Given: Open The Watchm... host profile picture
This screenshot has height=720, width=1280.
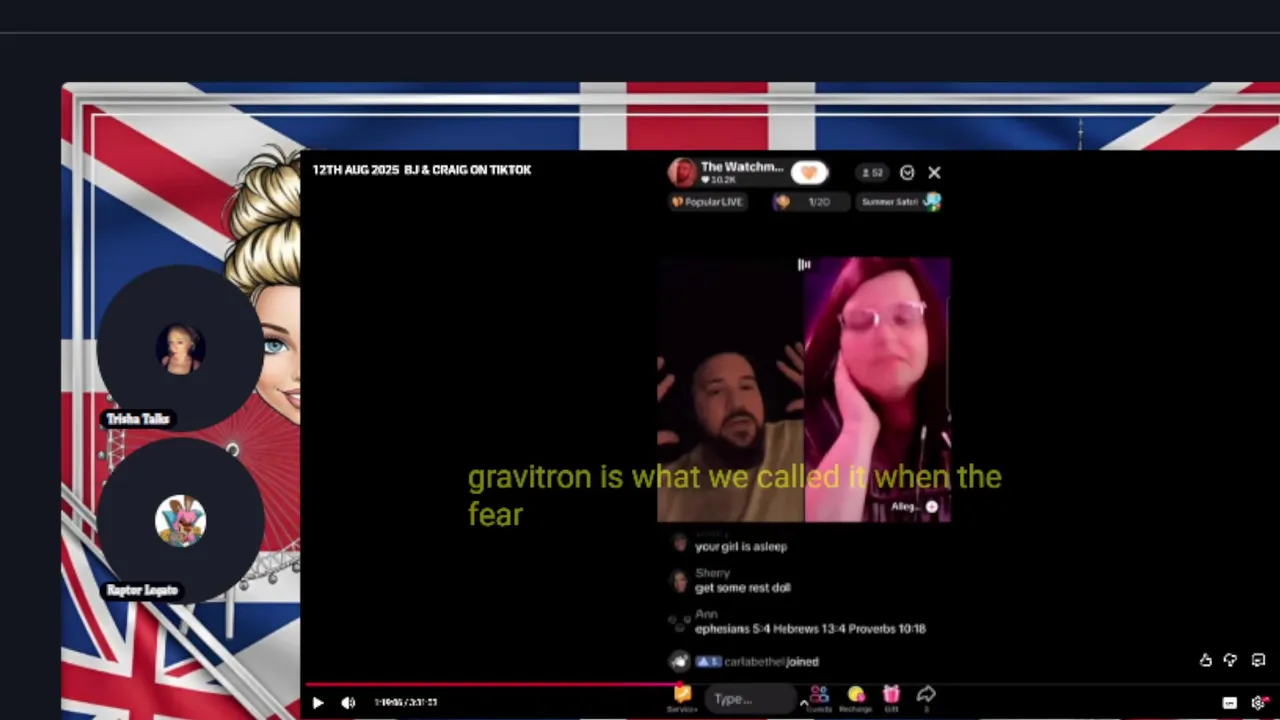Looking at the screenshot, I should coord(682,172).
